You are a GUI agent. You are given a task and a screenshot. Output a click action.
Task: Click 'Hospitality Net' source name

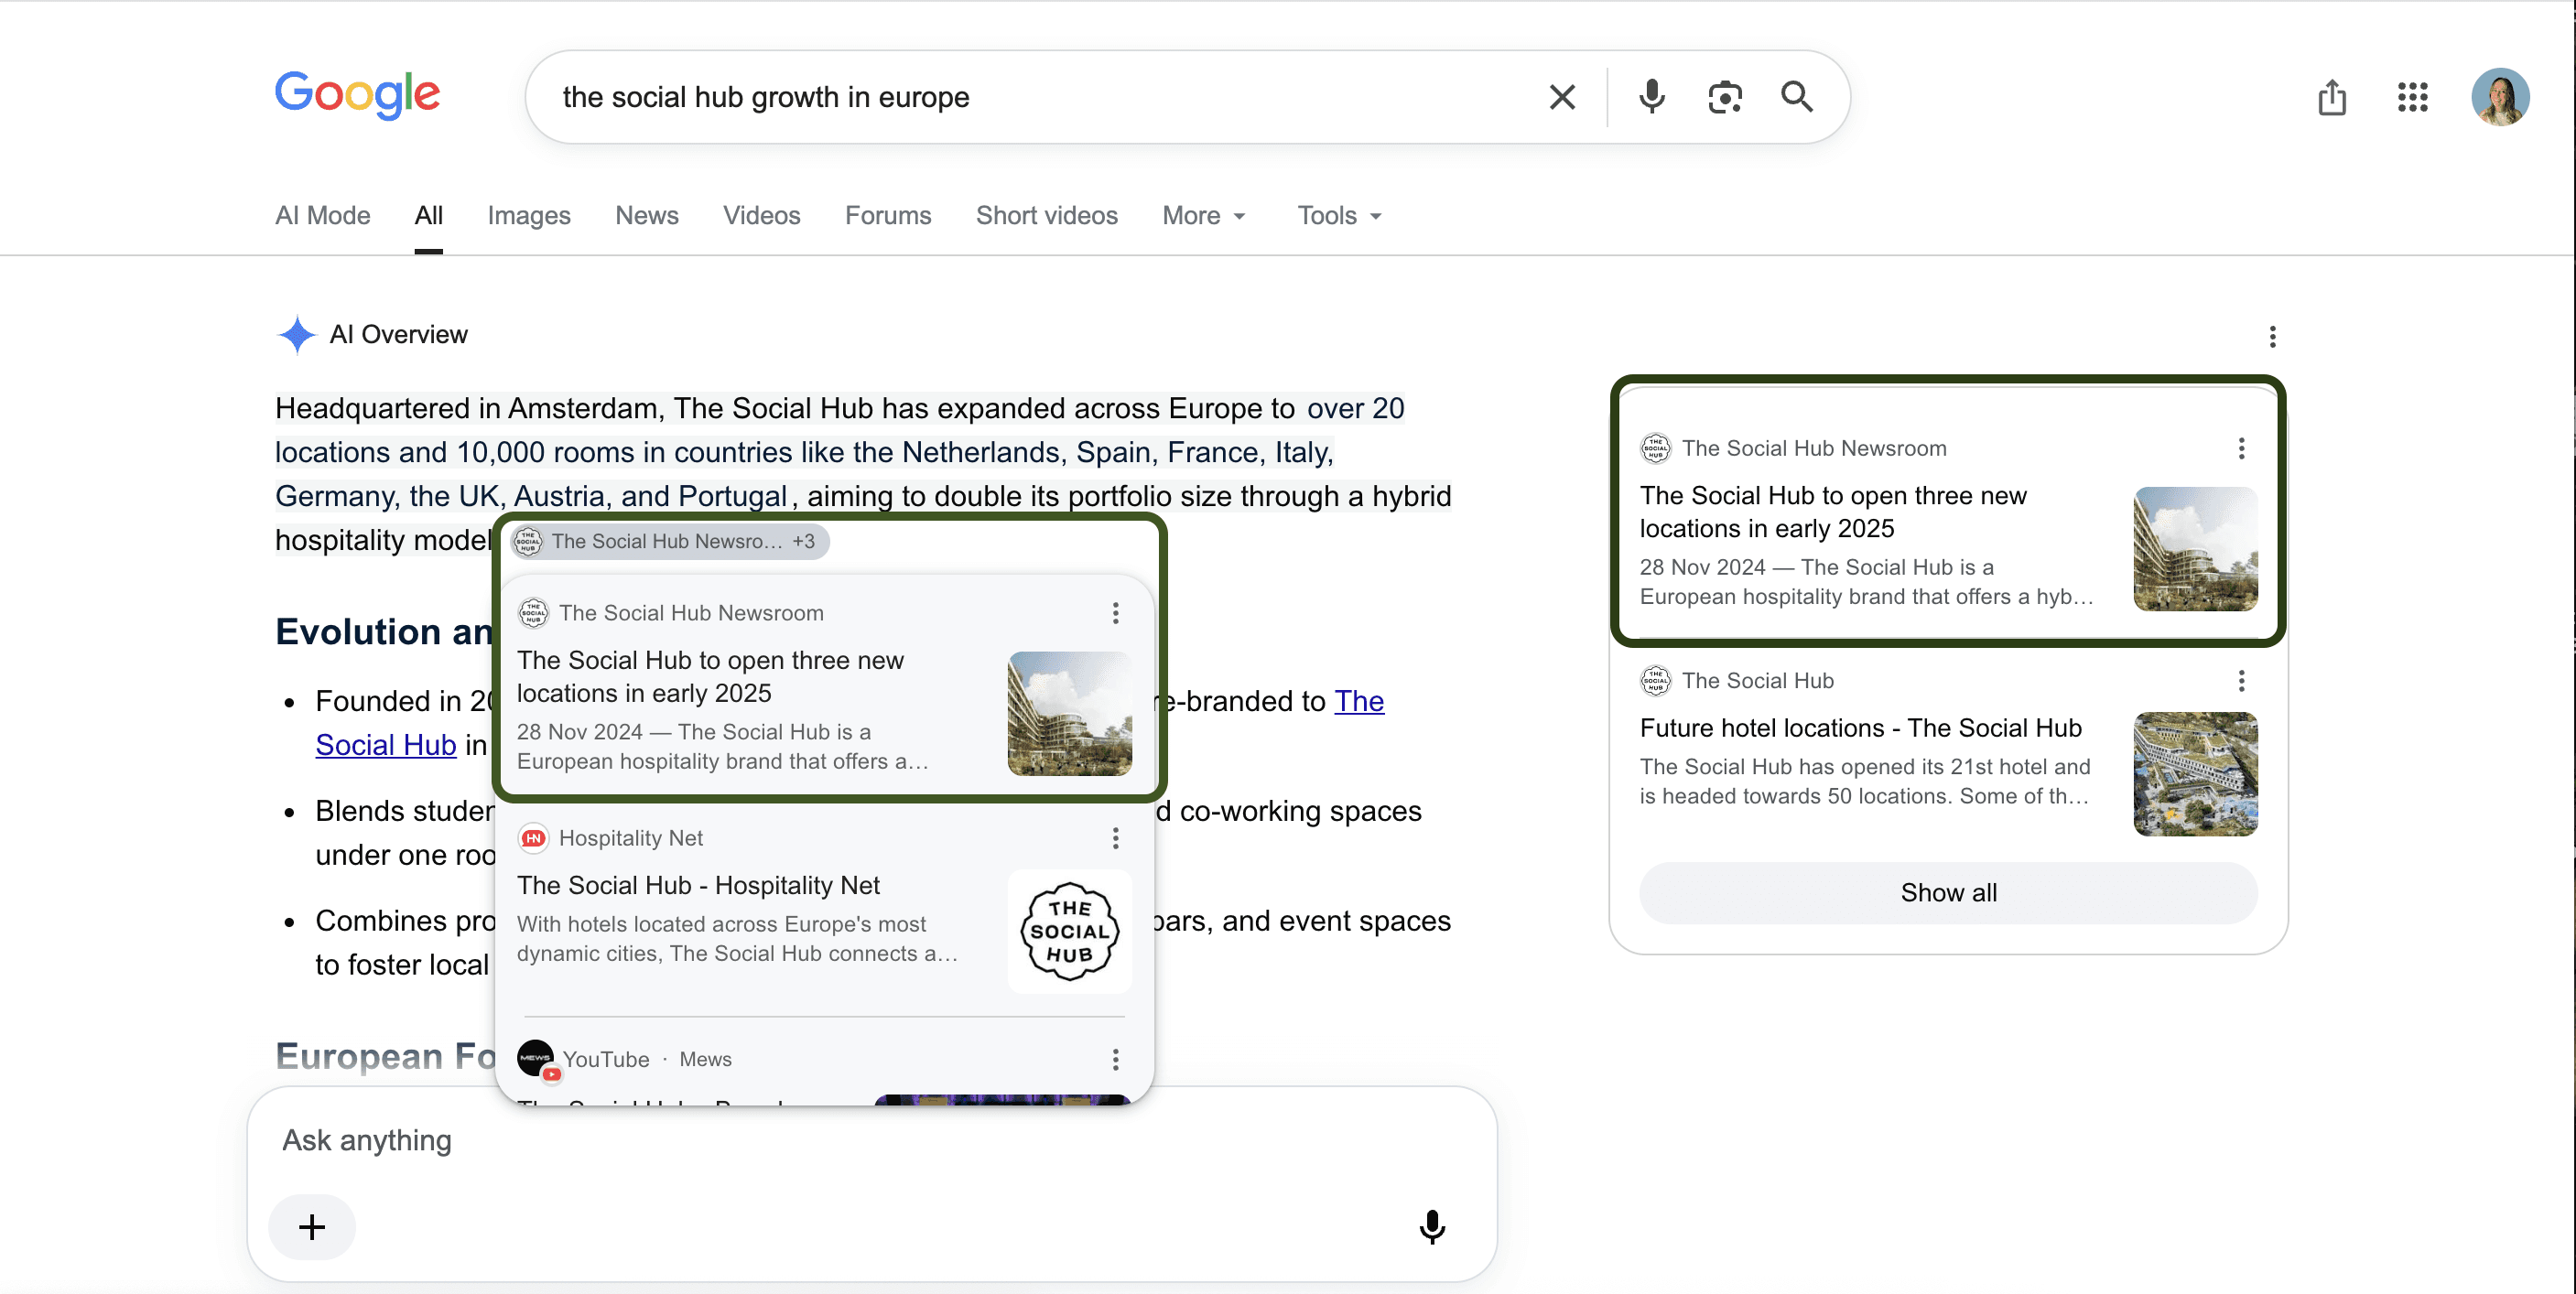click(x=630, y=838)
